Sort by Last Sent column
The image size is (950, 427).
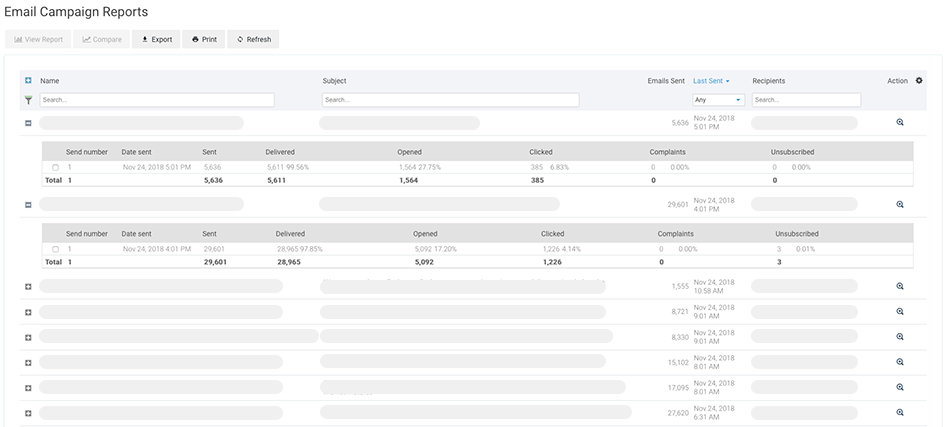(711, 81)
